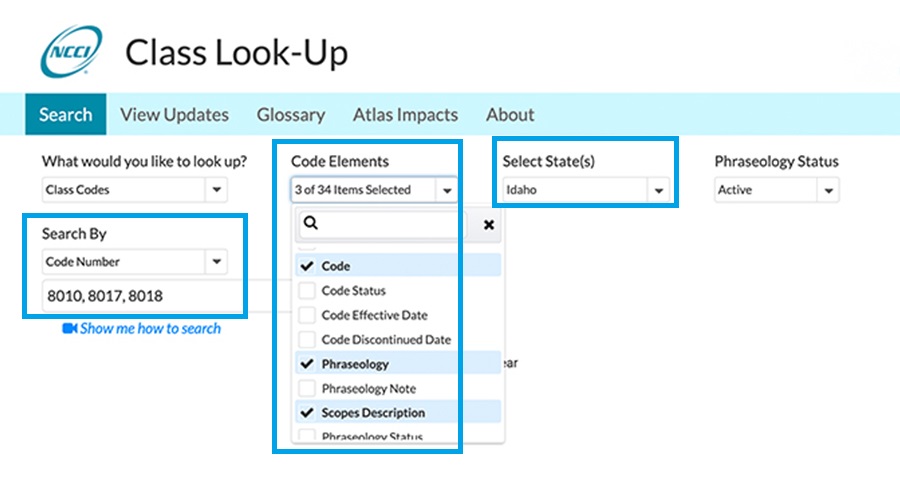
Task: Select the About tab
Action: click(x=510, y=114)
